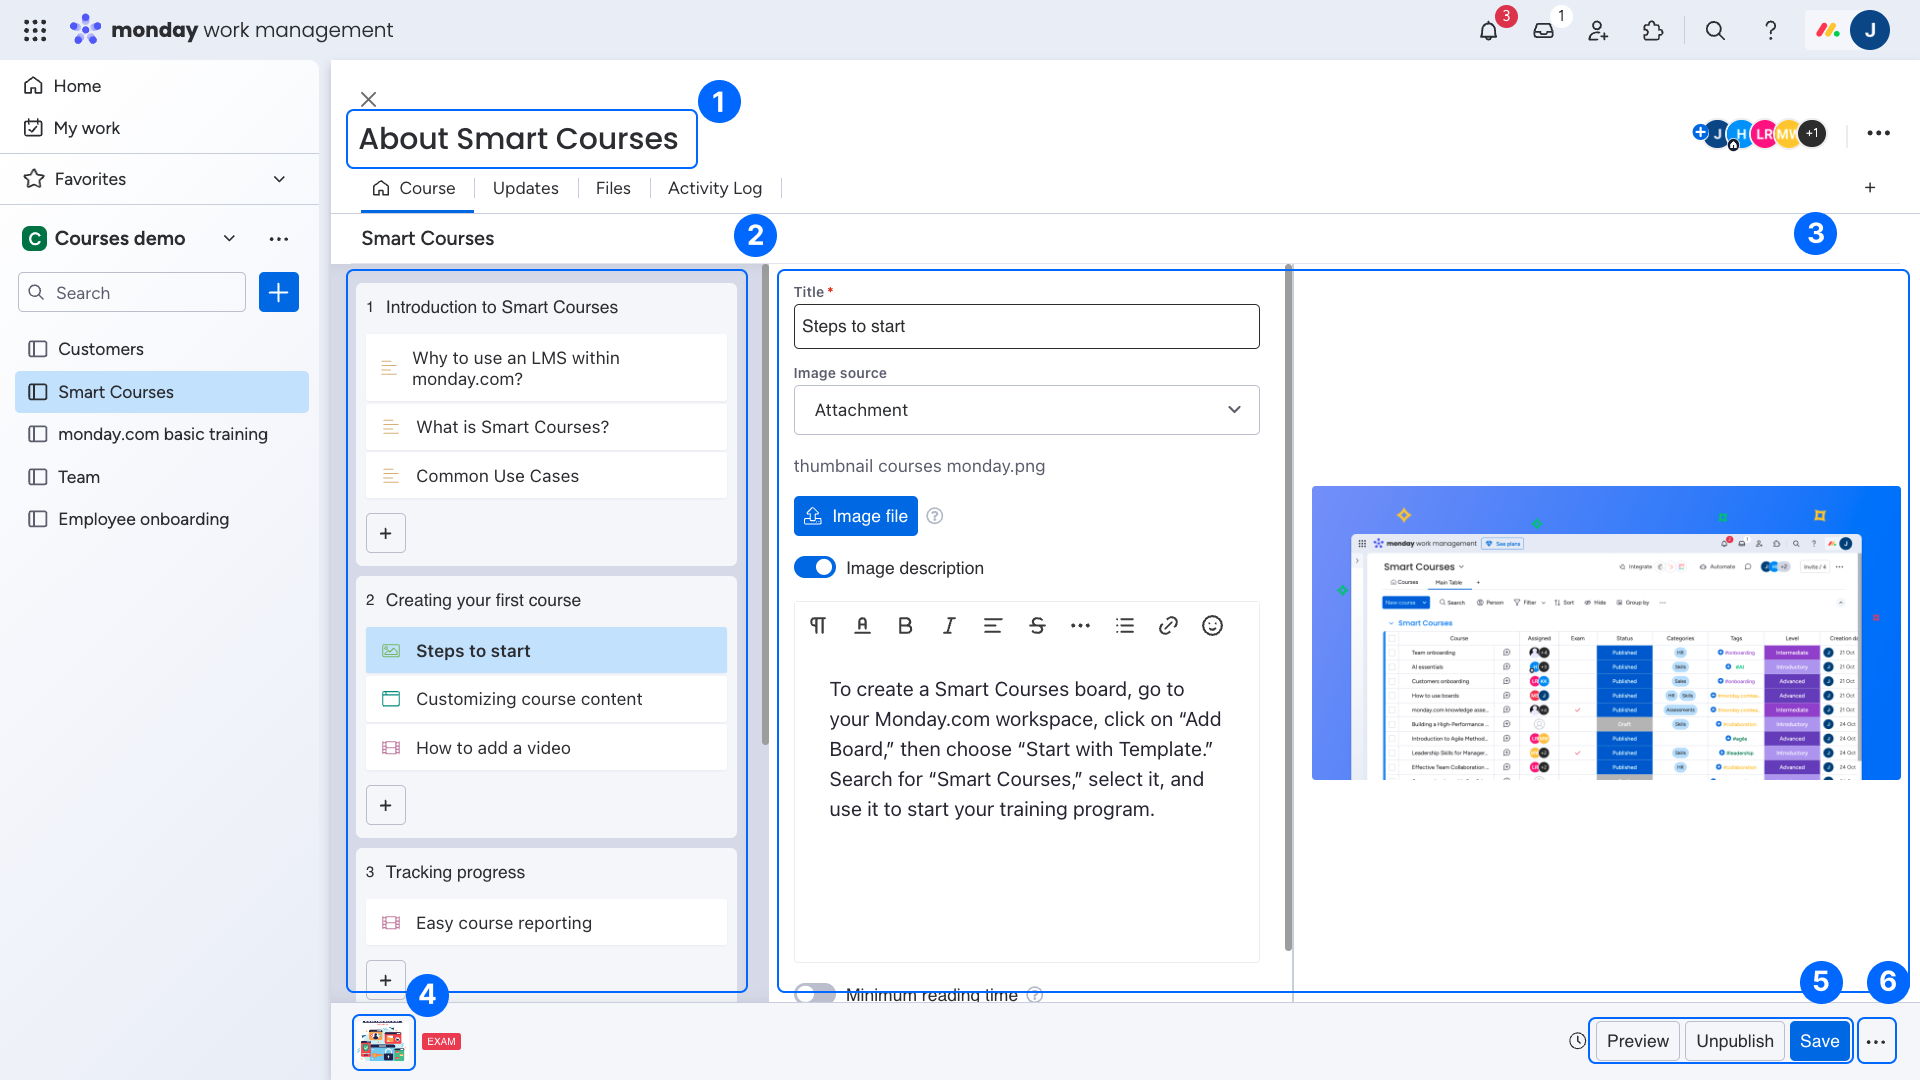Switch to the Course tab
The width and height of the screenshot is (1920, 1080).
(414, 188)
